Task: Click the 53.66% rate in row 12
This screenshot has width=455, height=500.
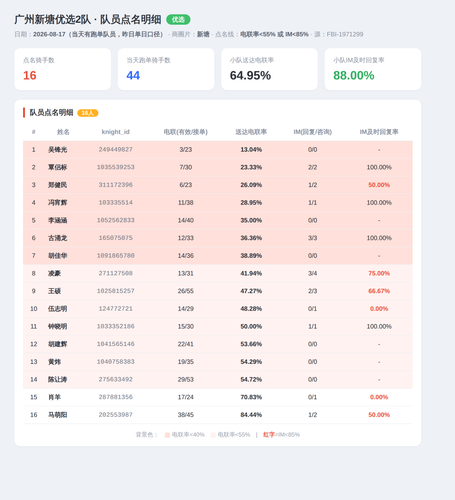Action: 251,344
